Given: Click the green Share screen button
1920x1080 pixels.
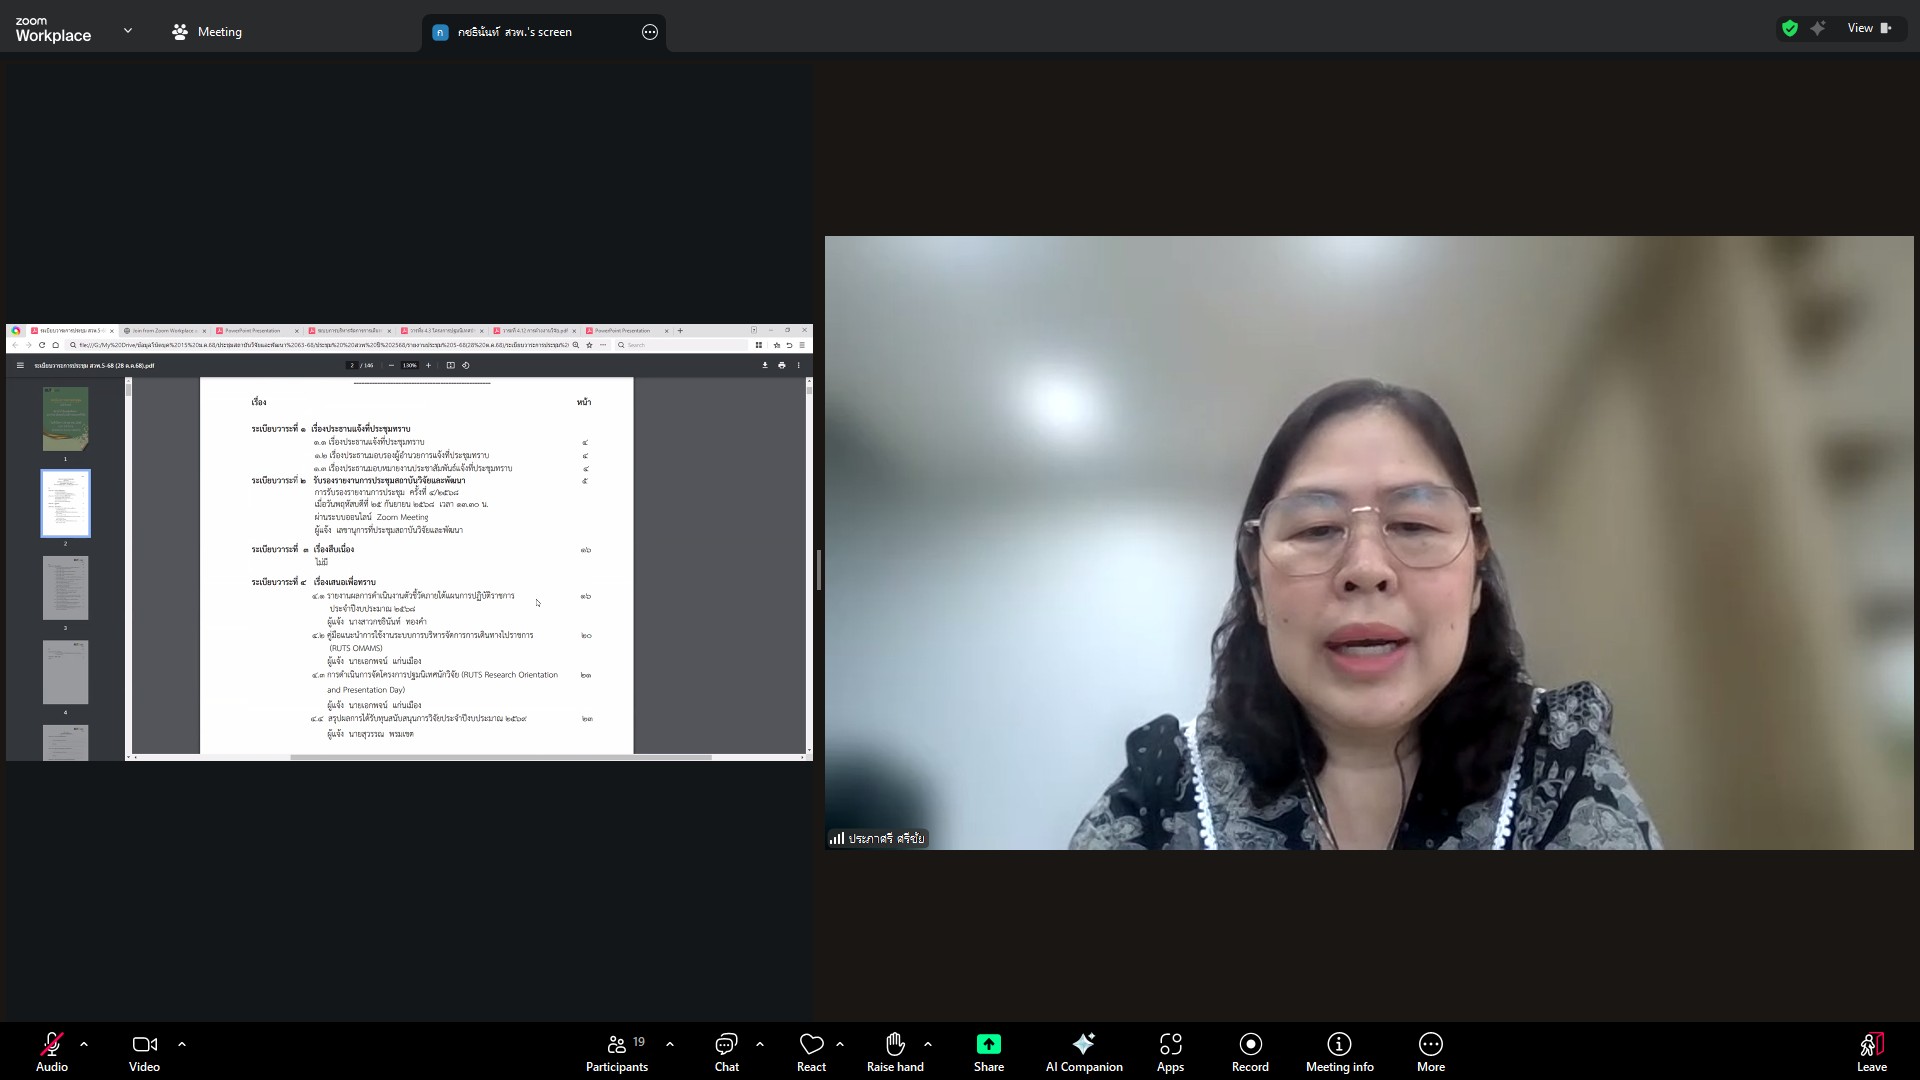Looking at the screenshot, I should (988, 1051).
